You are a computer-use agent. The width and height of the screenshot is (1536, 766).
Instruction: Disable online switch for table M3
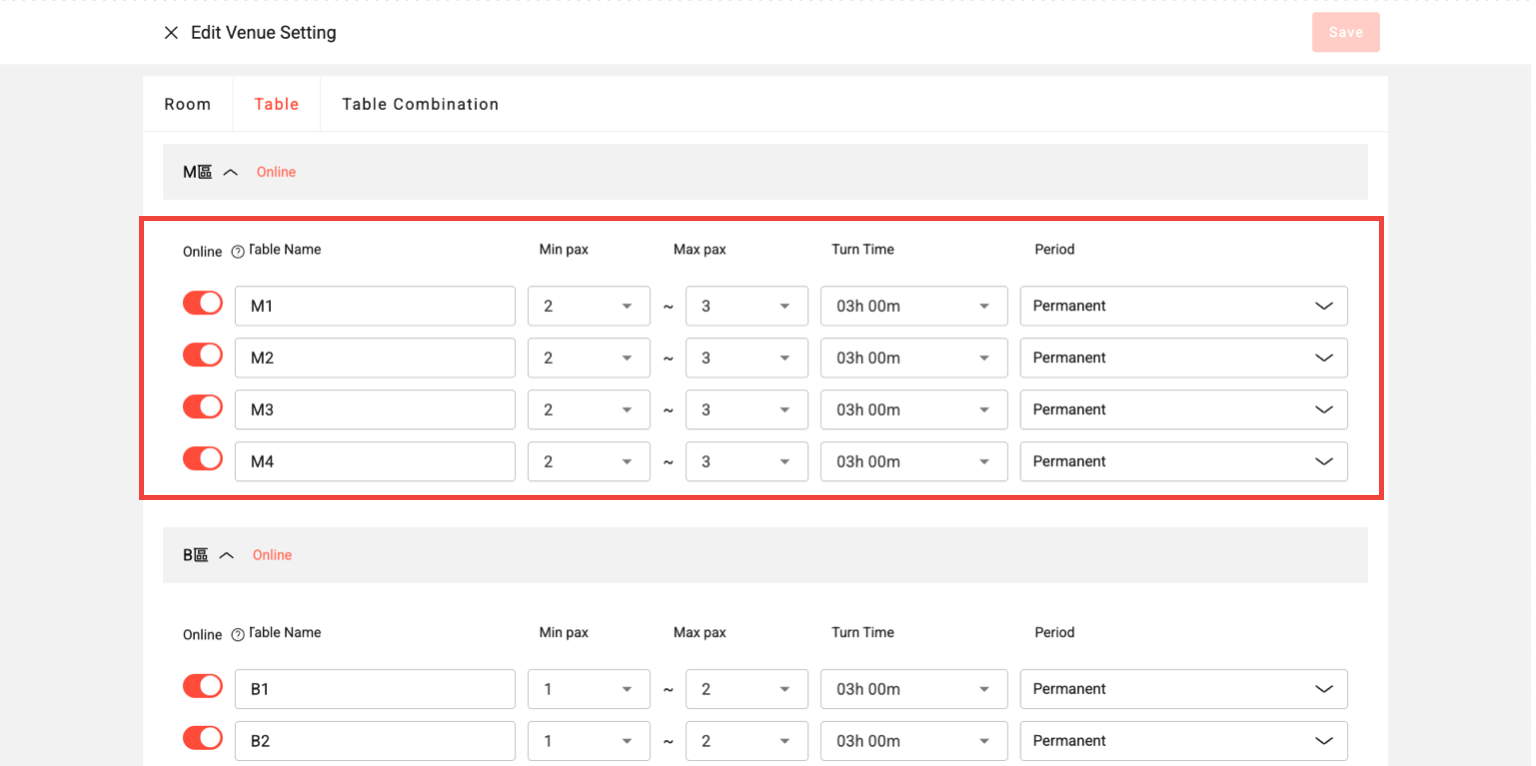[203, 408]
